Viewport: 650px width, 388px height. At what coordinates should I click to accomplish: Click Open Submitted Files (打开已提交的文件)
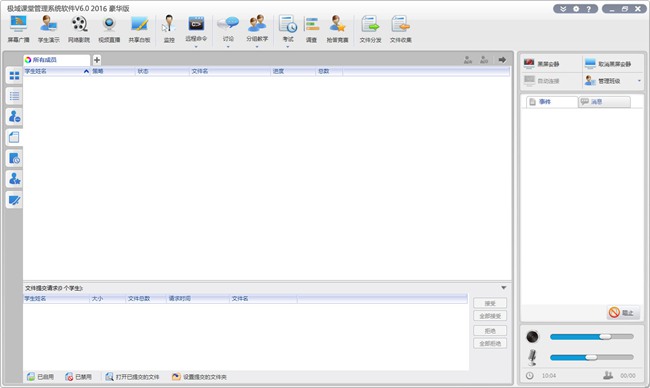pyautogui.click(x=132, y=376)
